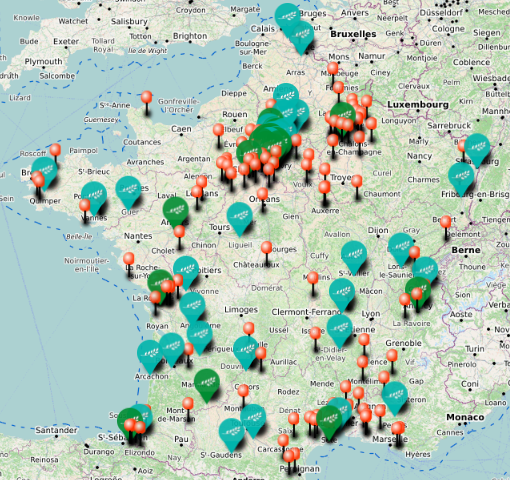The width and height of the screenshot is (510, 480).
Task: Select the teal marker over Strasbourg
Action: point(477,150)
